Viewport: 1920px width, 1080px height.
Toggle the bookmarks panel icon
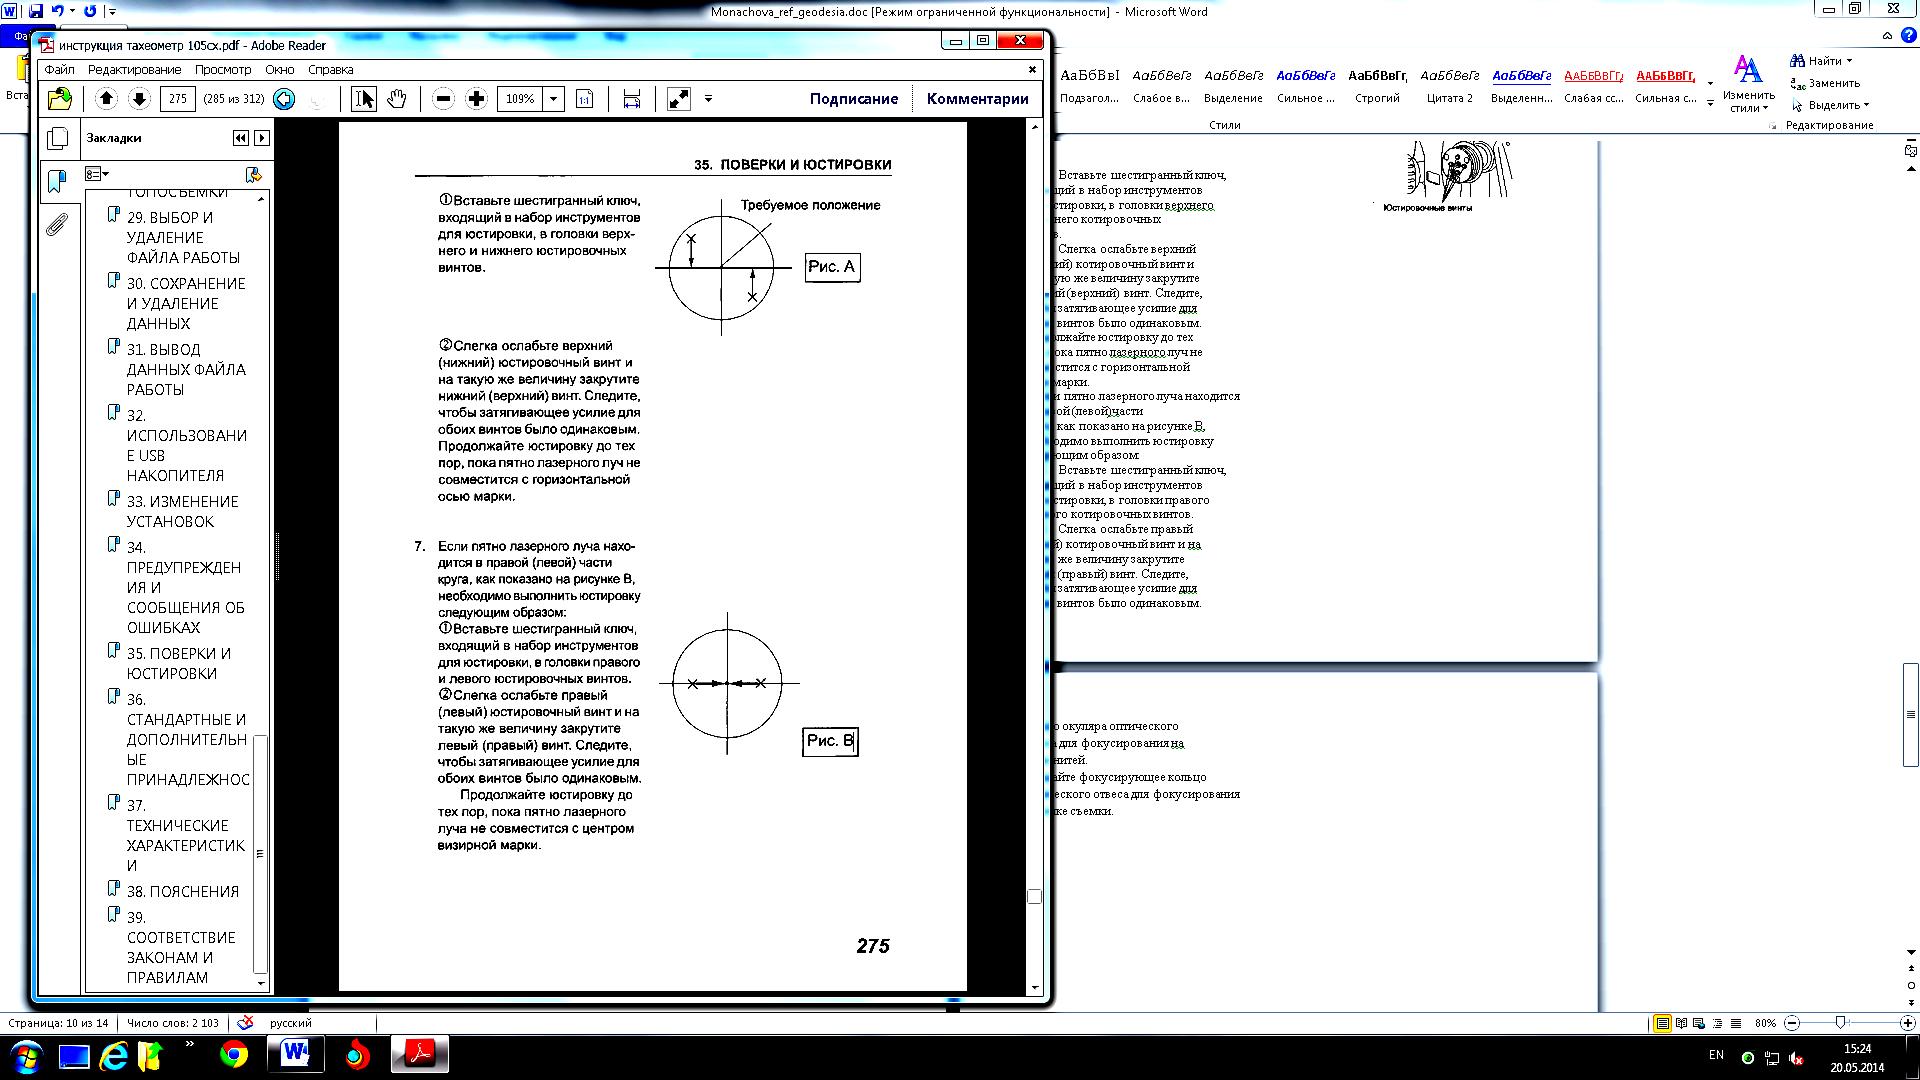tap(58, 181)
